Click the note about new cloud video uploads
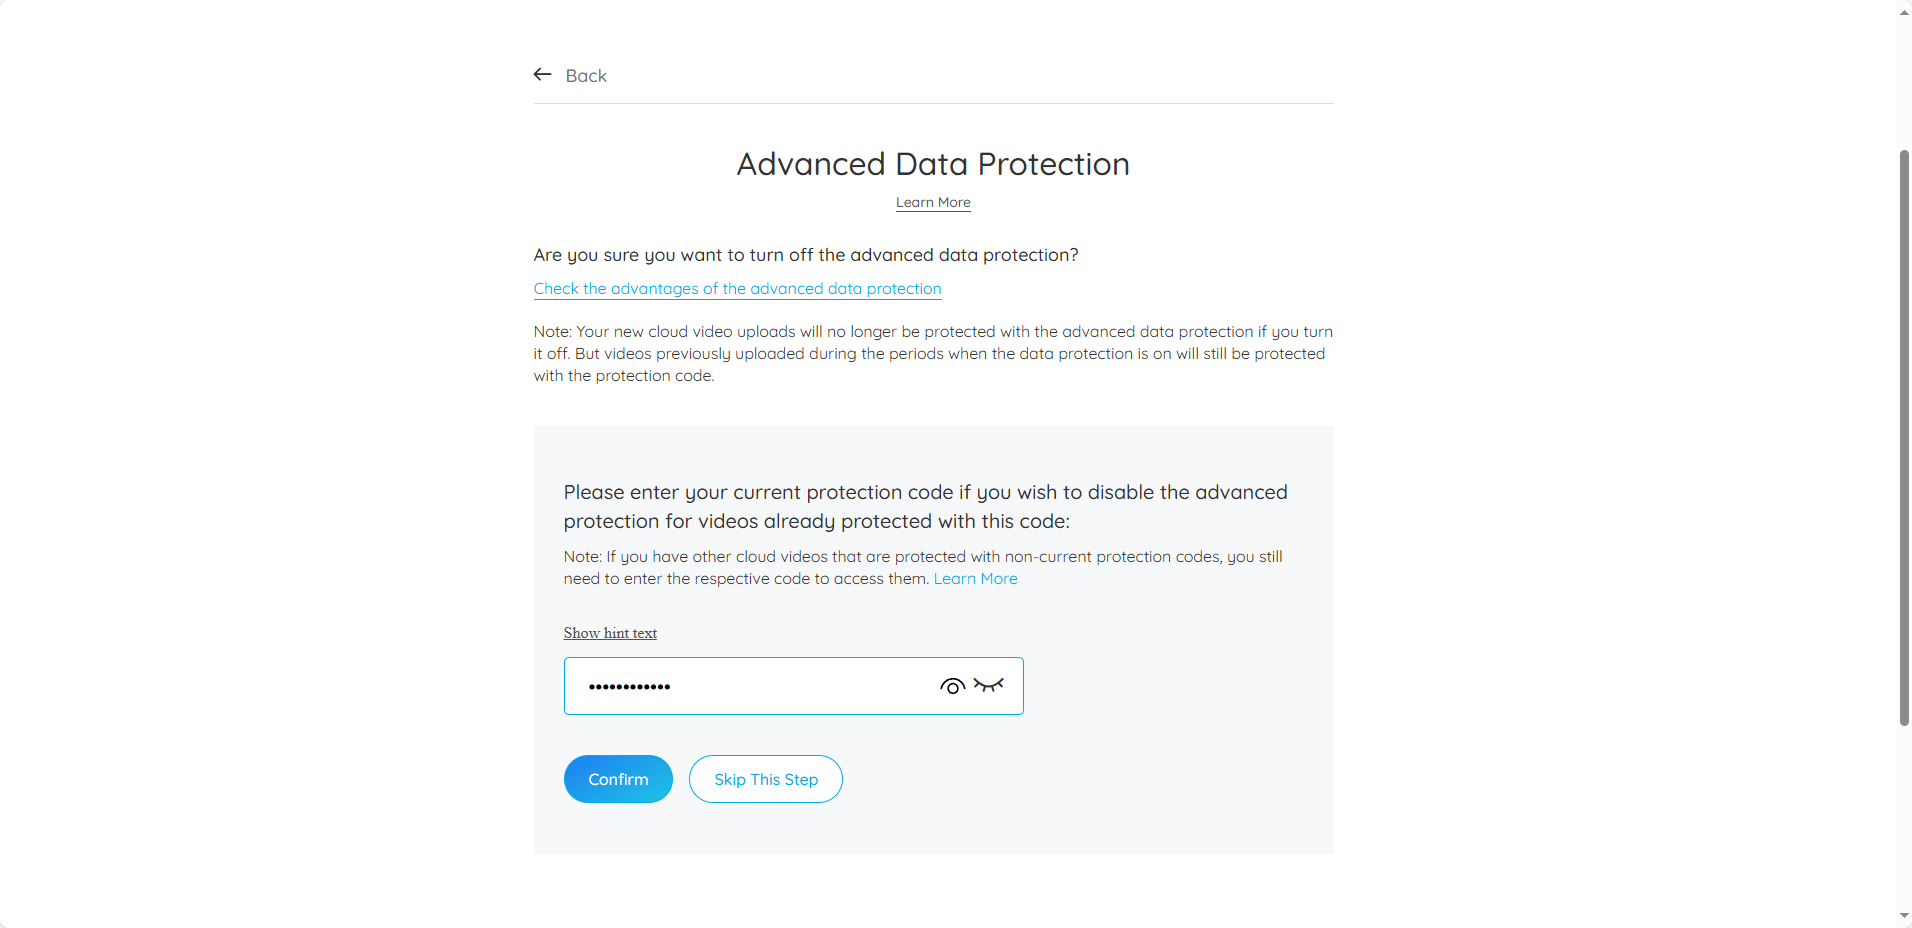Viewport: 1912px width, 928px height. pyautogui.click(x=933, y=354)
